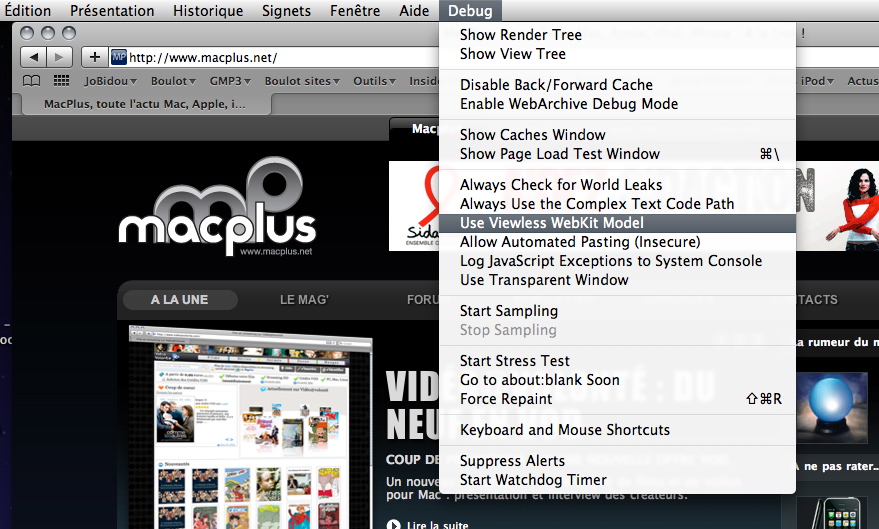
Task: Choose Force Repaint
Action: pos(617,399)
